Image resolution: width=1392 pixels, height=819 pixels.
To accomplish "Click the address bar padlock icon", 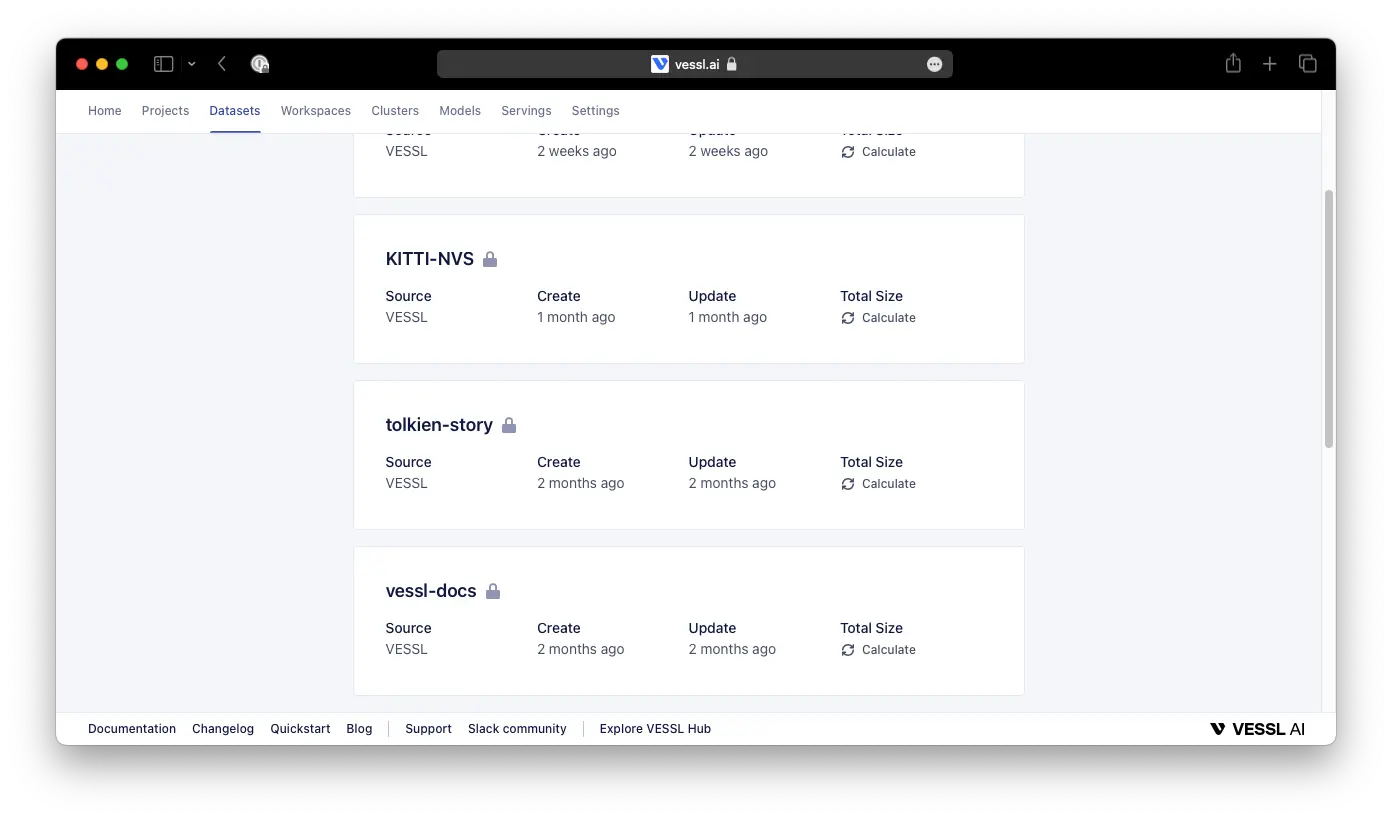I will click(x=731, y=64).
